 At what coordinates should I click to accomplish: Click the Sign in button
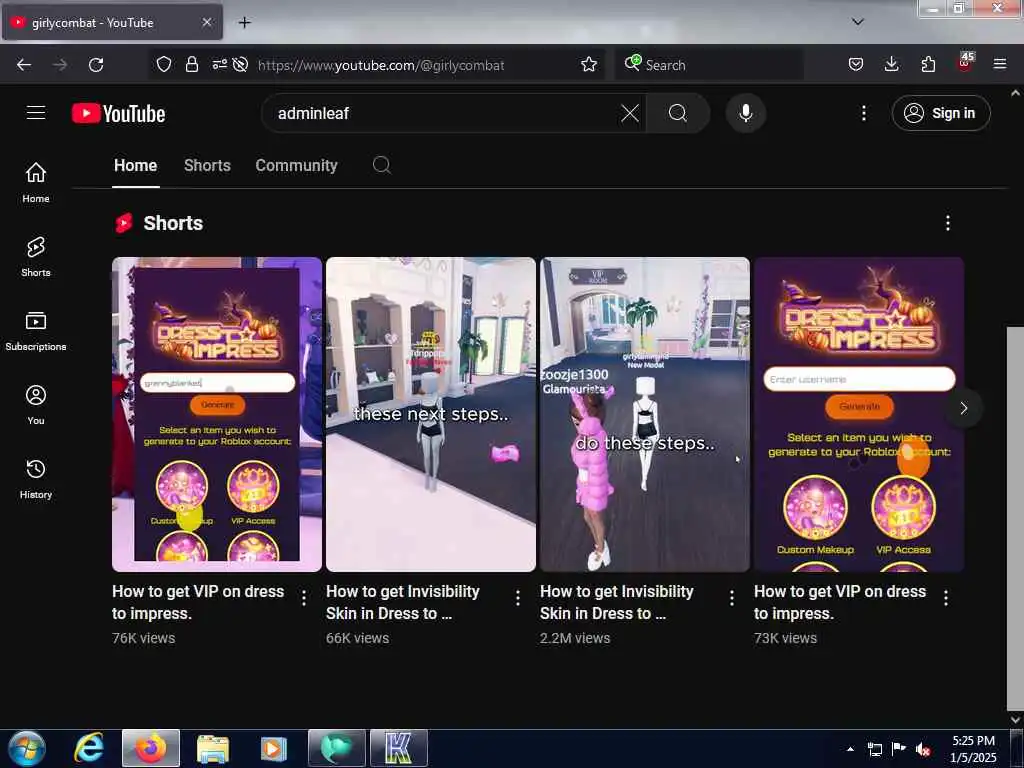pyautogui.click(x=940, y=113)
